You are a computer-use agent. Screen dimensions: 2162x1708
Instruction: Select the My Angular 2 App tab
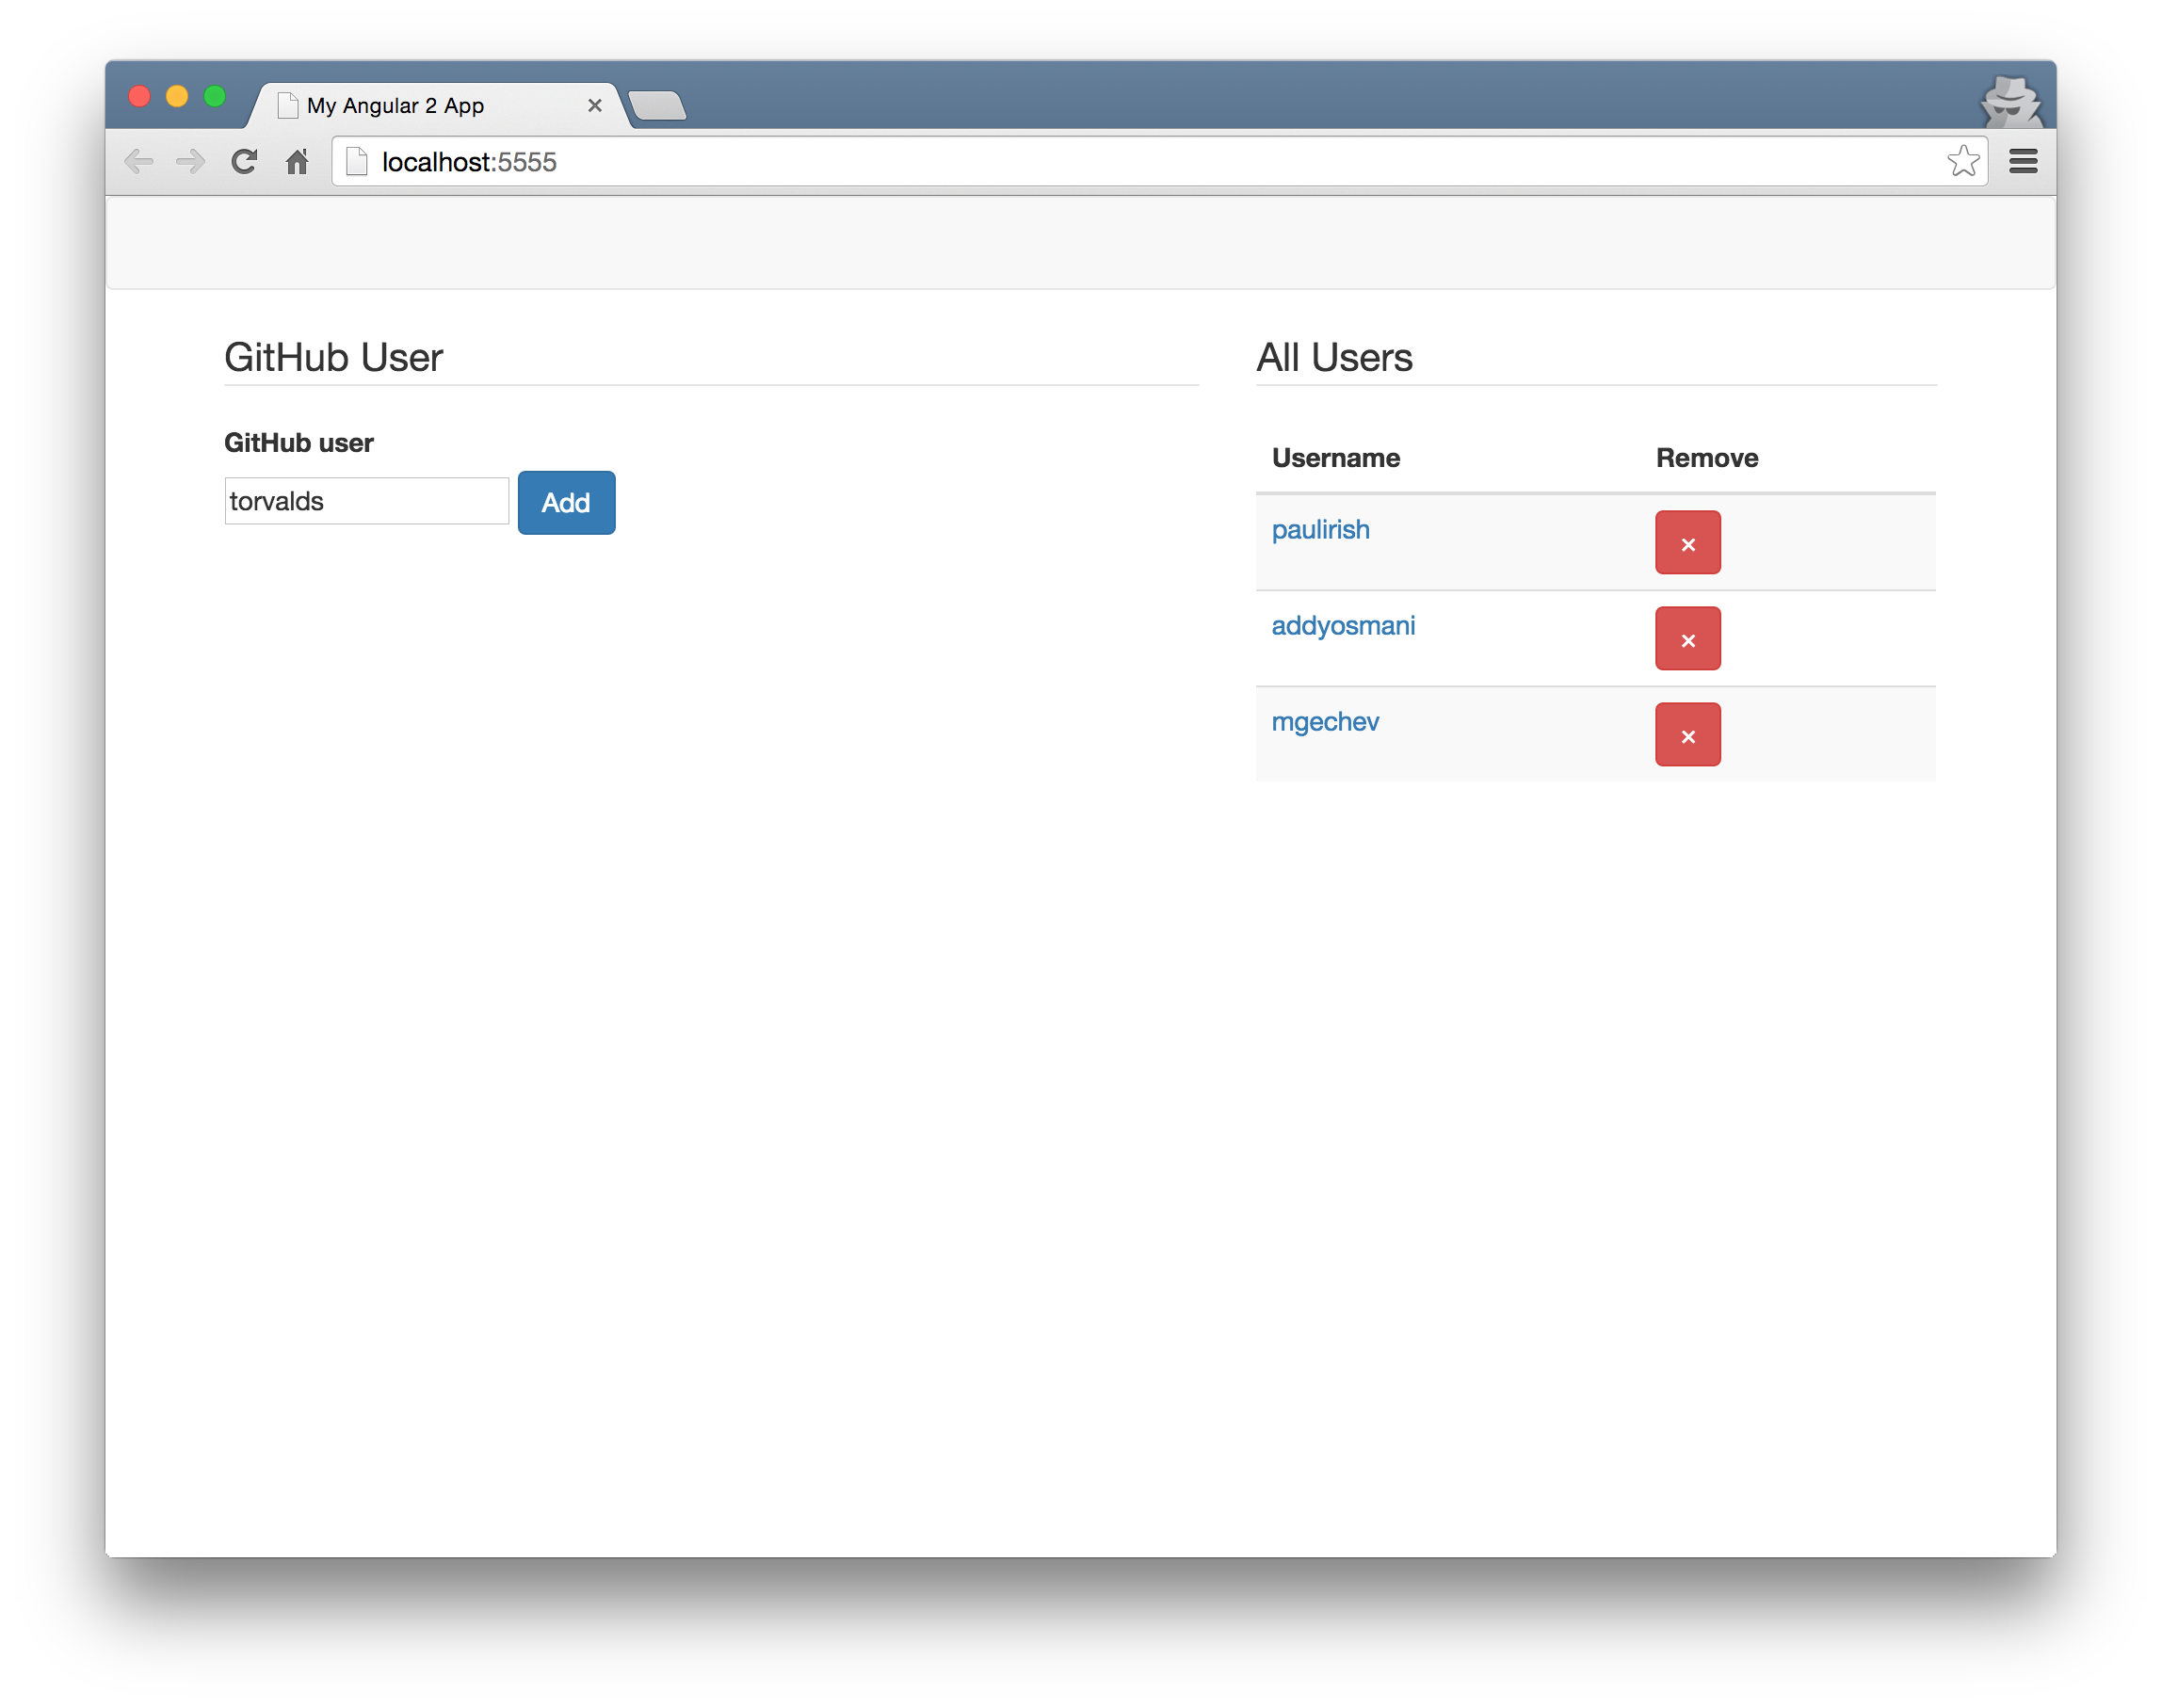pos(420,106)
